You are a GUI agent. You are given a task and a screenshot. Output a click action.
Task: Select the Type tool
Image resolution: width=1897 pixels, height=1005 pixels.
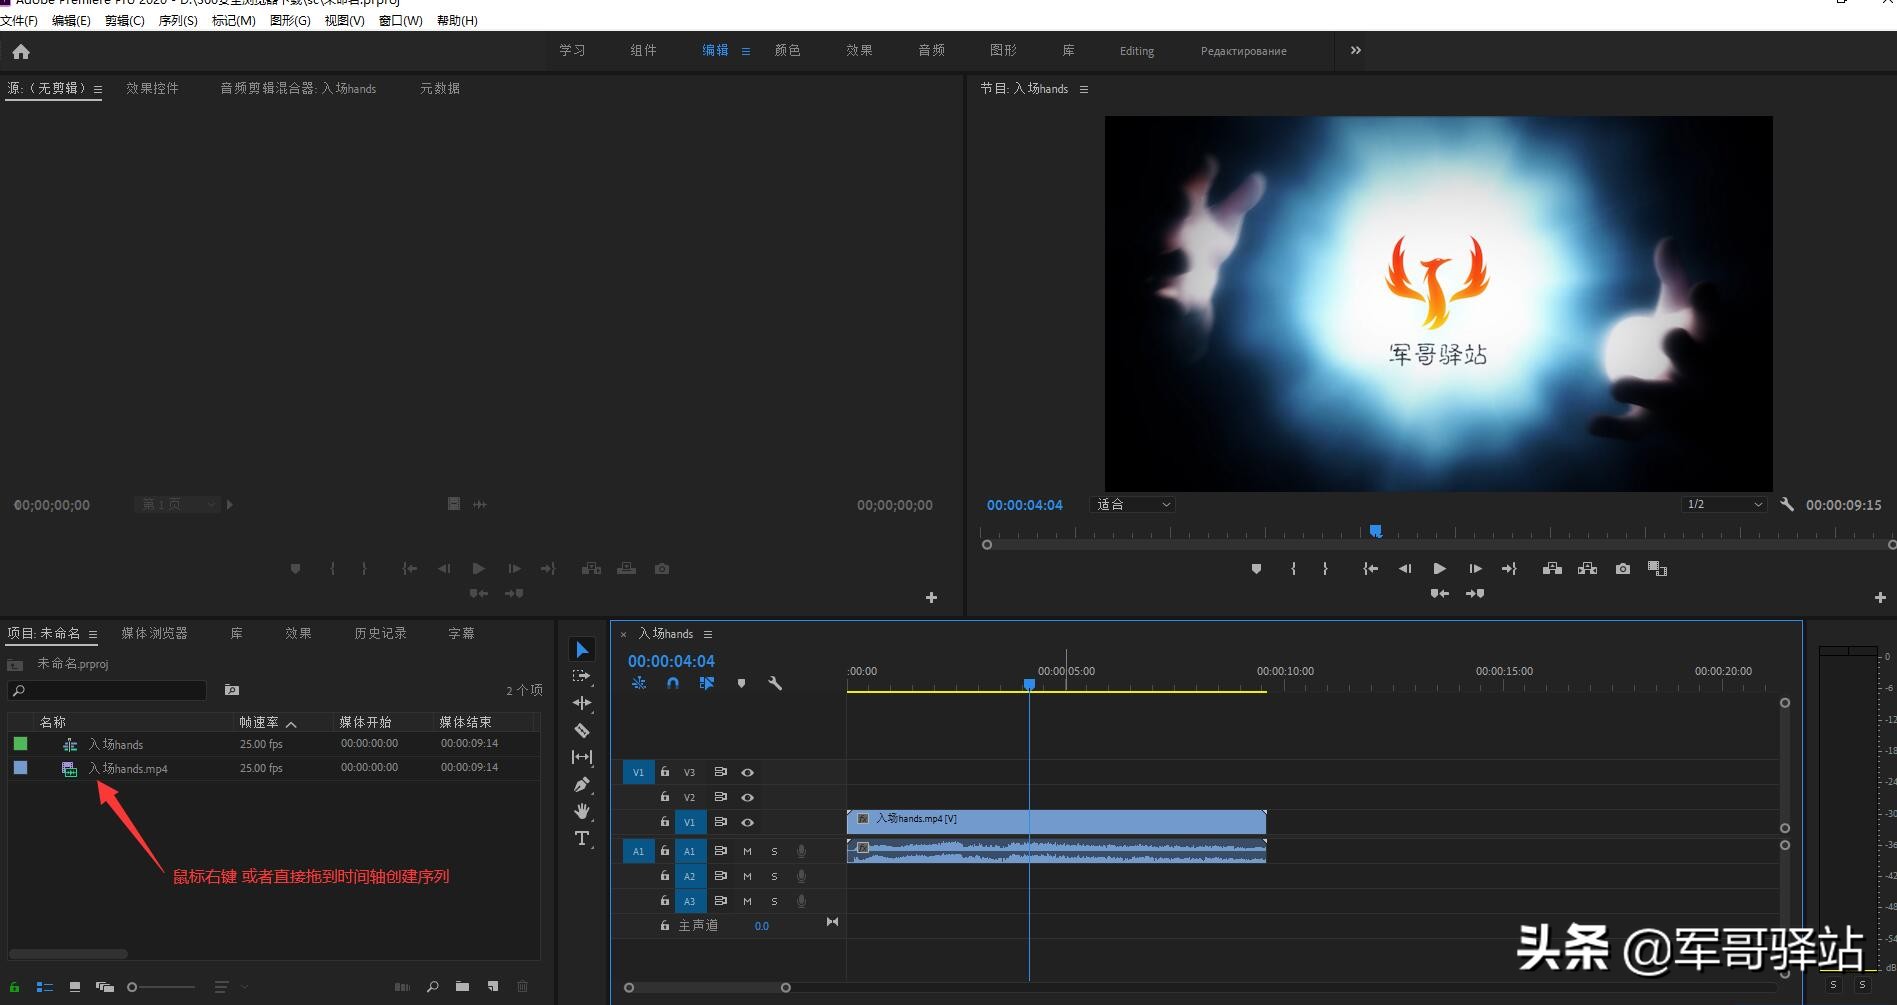coord(582,838)
